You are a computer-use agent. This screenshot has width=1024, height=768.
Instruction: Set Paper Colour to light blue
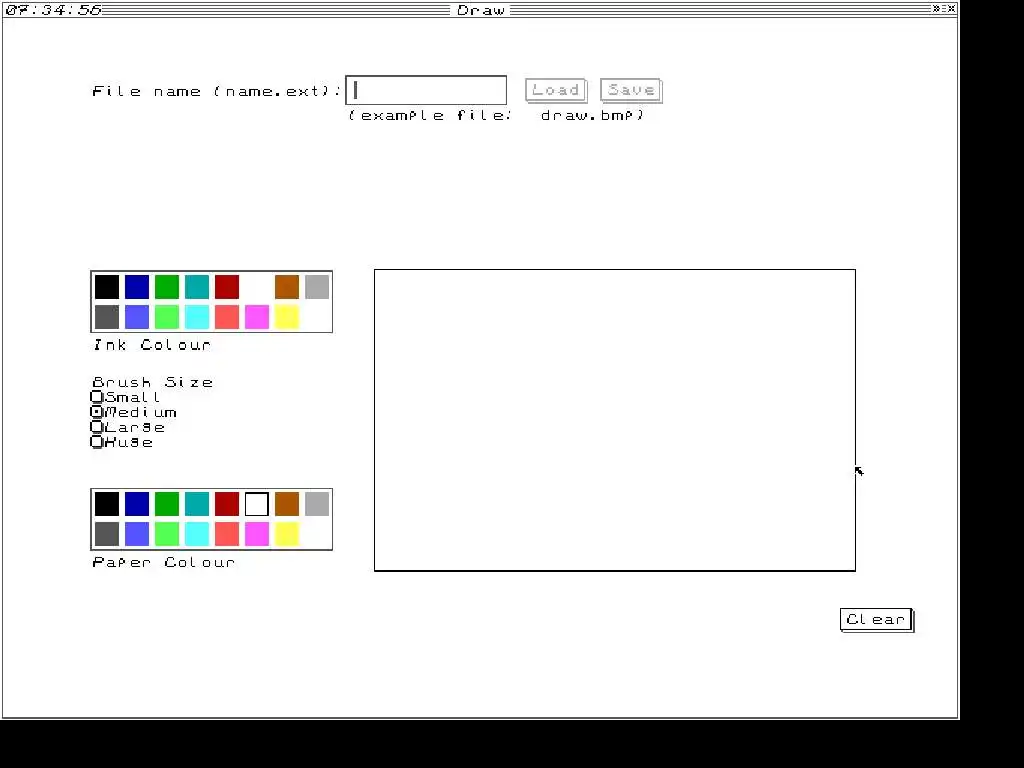point(137,534)
